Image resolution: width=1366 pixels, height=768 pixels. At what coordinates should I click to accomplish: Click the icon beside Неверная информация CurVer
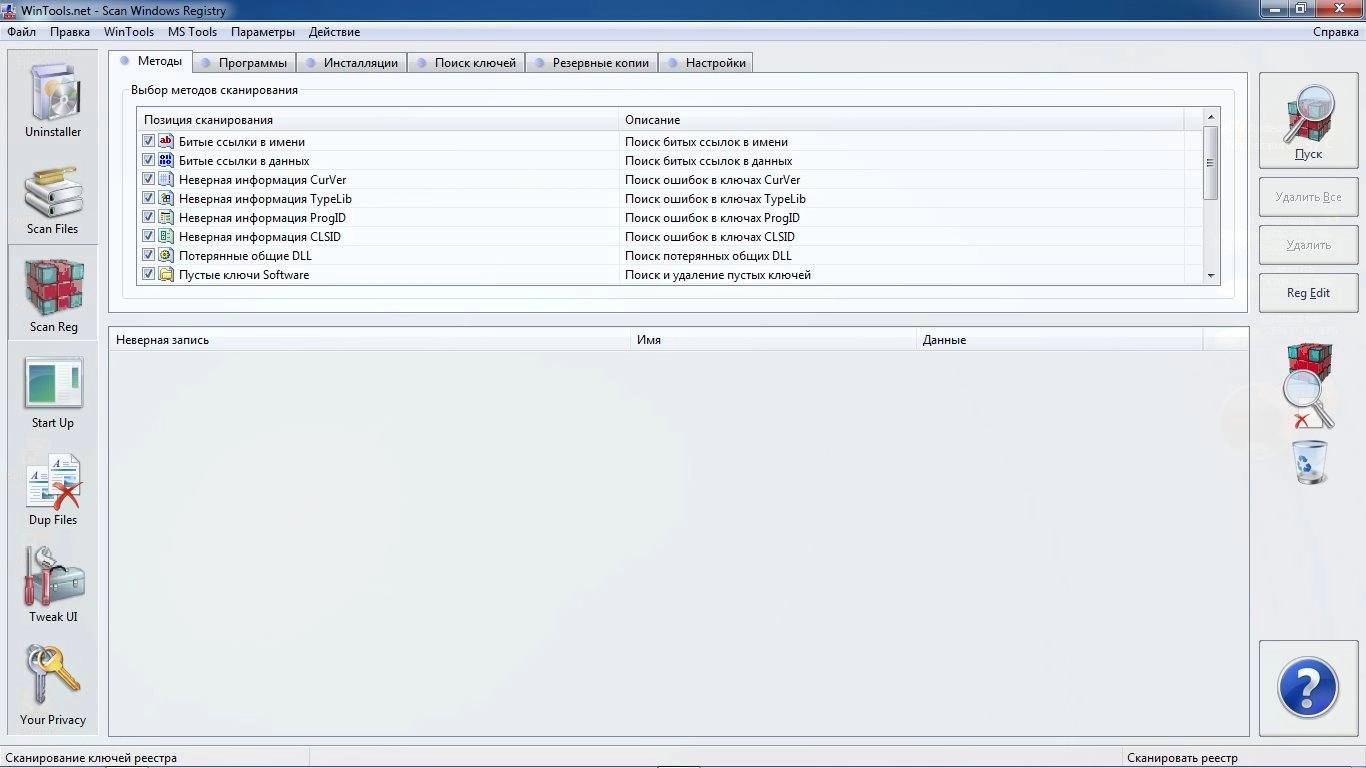[x=166, y=180]
